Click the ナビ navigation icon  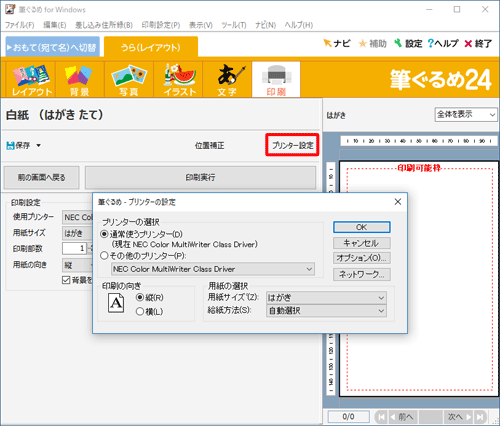(x=337, y=43)
